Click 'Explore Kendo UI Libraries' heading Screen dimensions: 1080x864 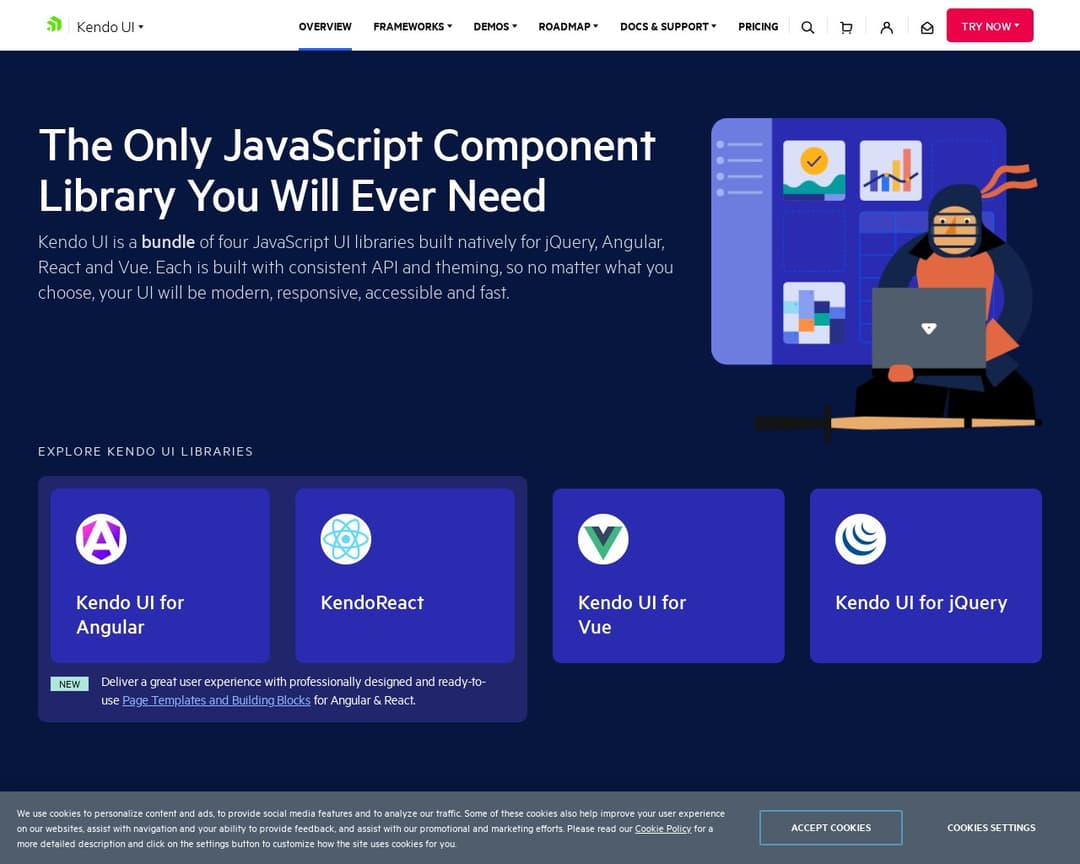click(145, 451)
